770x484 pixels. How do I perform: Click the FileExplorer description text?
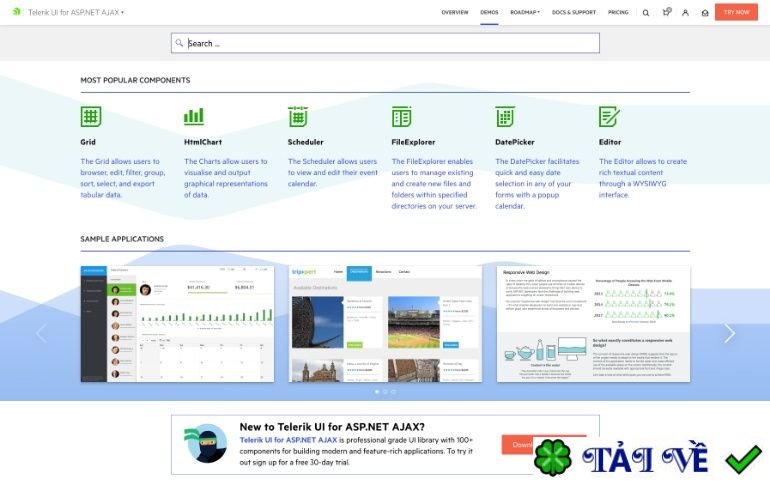point(434,184)
